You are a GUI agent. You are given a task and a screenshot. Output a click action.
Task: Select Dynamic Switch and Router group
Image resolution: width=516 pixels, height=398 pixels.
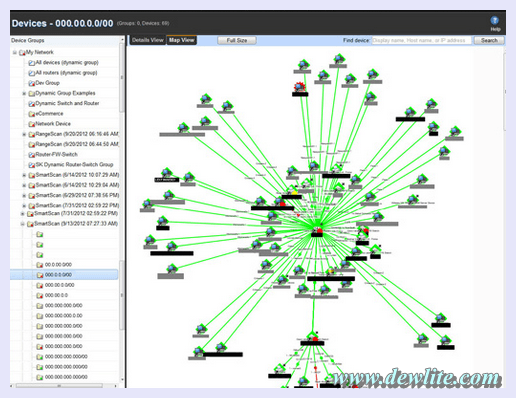(x=67, y=103)
